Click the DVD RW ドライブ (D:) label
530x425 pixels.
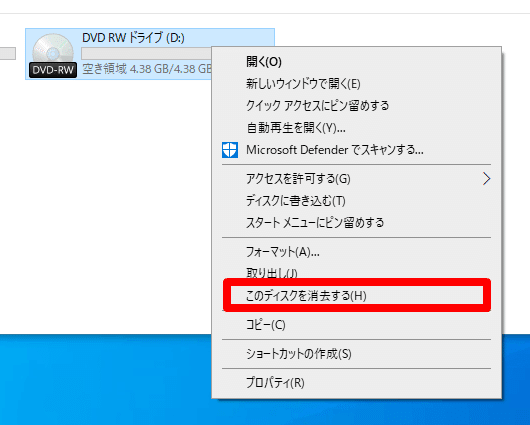[x=133, y=38]
